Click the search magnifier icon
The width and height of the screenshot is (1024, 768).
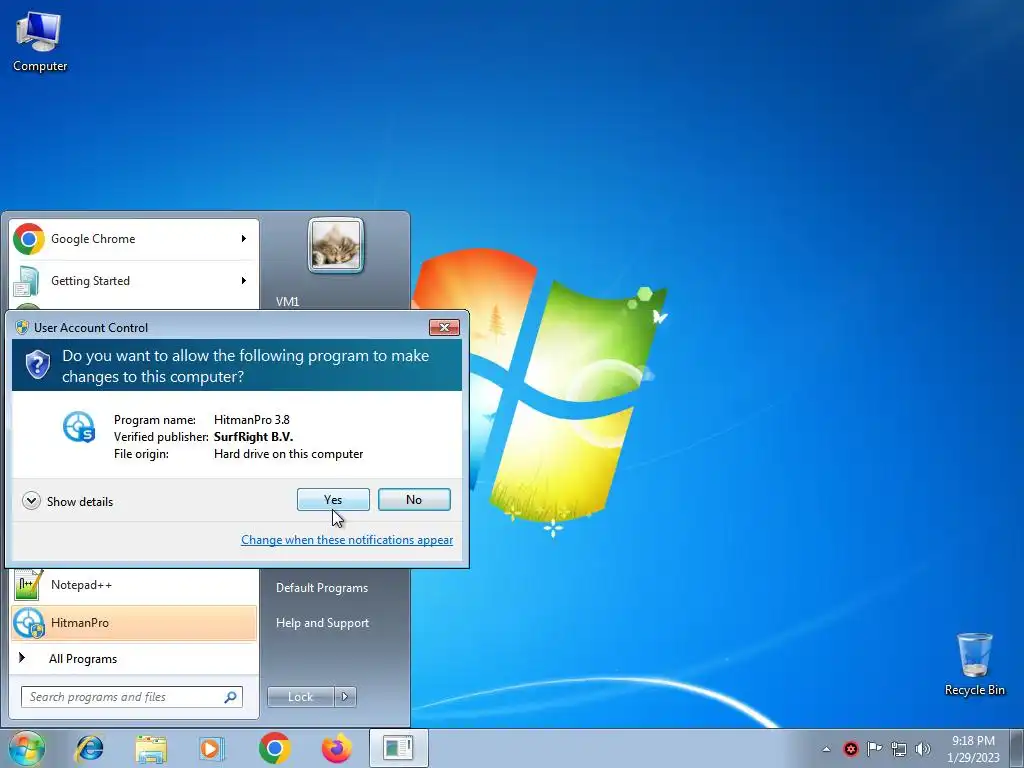pos(230,697)
